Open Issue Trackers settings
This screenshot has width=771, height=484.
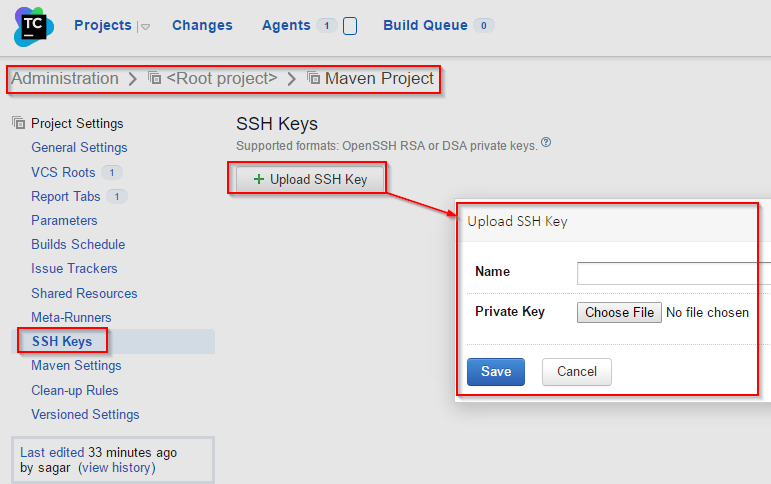pos(74,269)
